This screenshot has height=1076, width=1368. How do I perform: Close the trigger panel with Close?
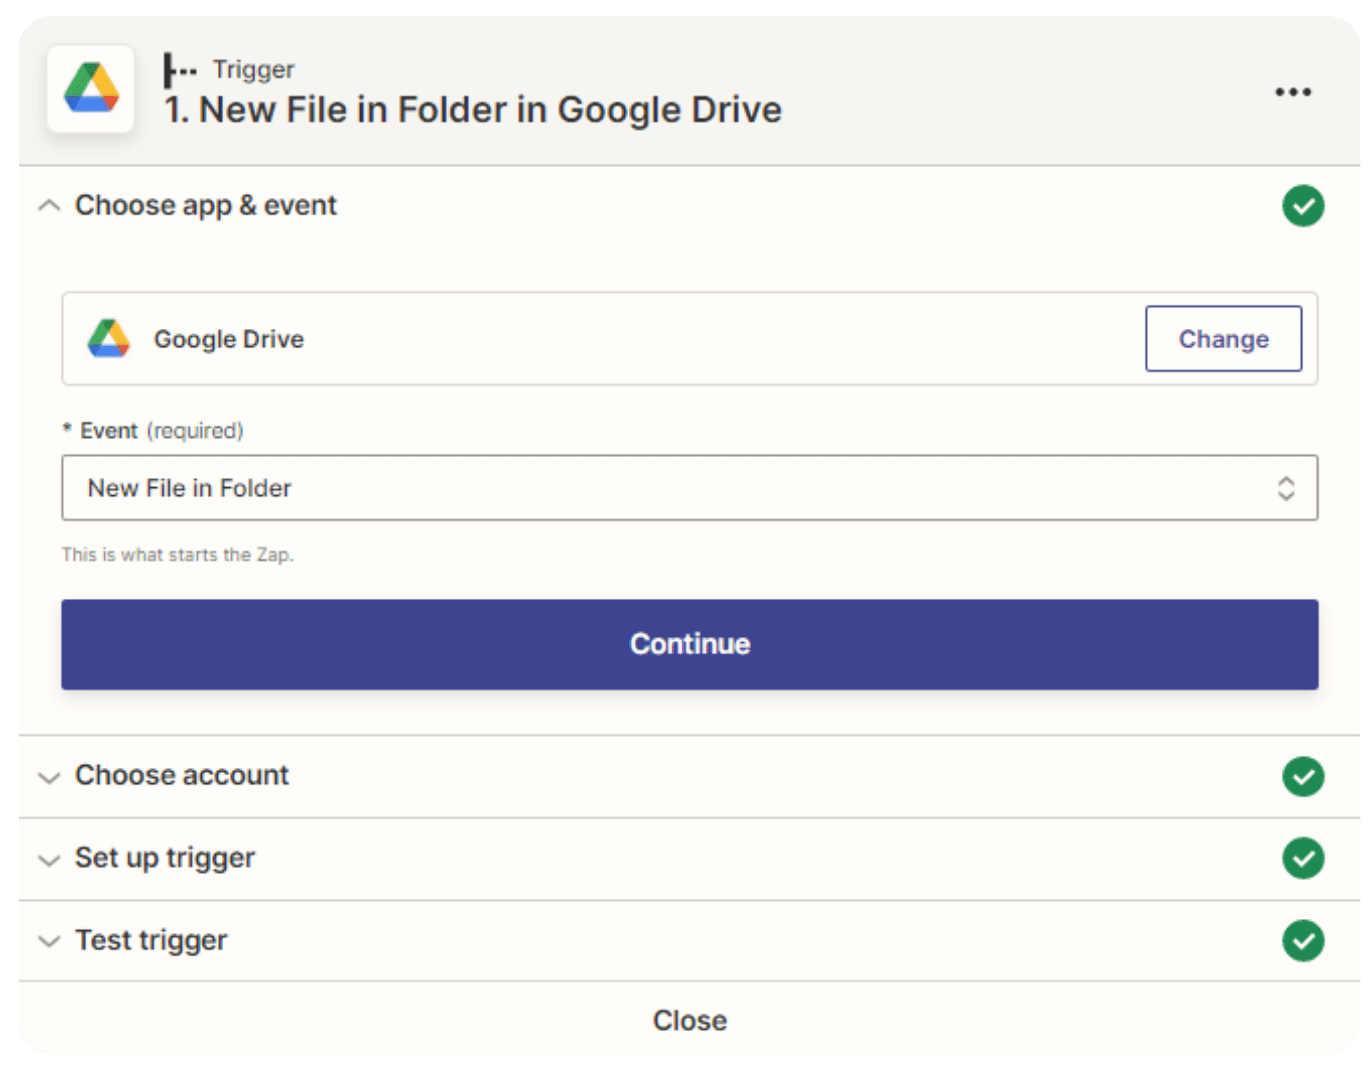(690, 1020)
